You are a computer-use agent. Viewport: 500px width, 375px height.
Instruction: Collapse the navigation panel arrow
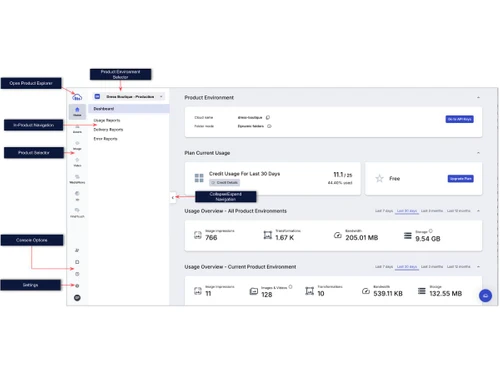point(173,198)
